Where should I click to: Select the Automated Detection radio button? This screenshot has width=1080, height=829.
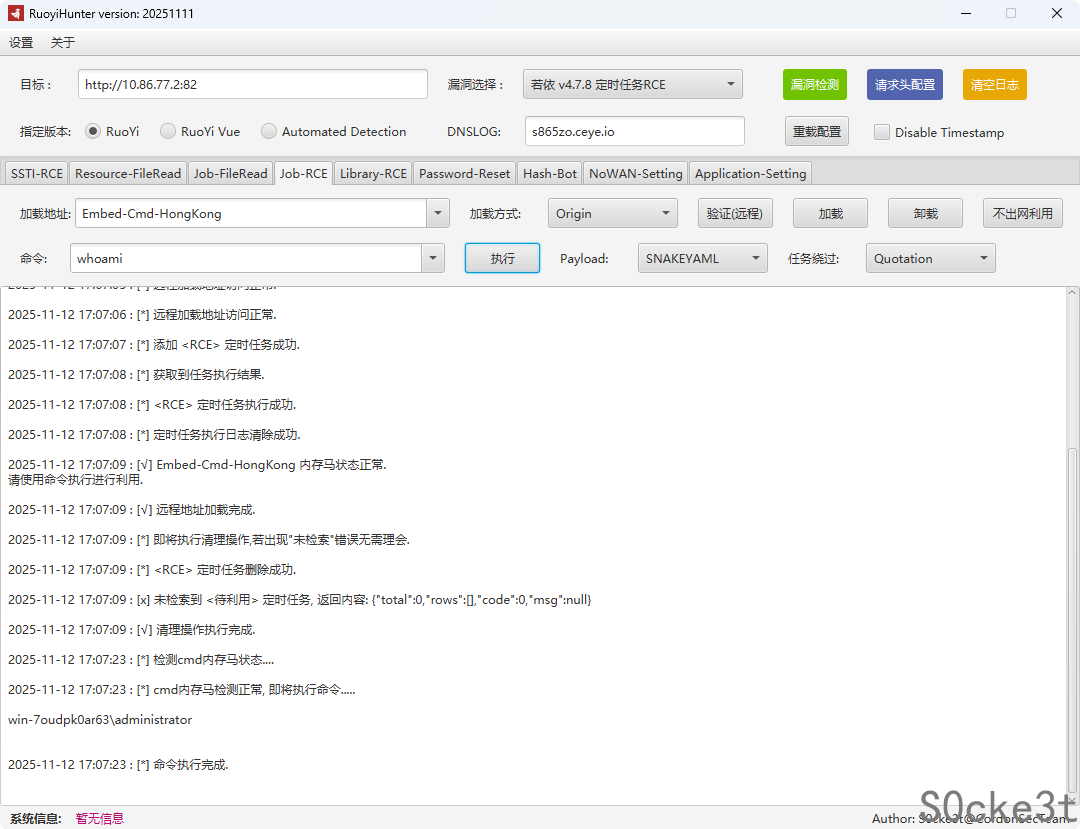tap(269, 131)
